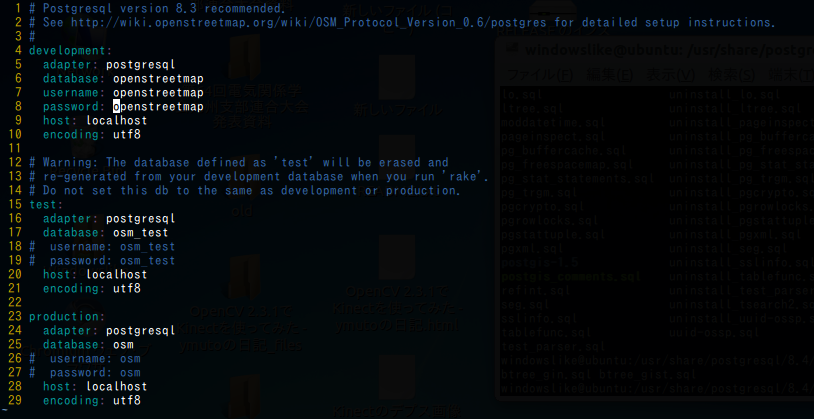Screen dimensions: 814x419
Task: Click 'postgresql' value on line 5
Action: coord(141,64)
